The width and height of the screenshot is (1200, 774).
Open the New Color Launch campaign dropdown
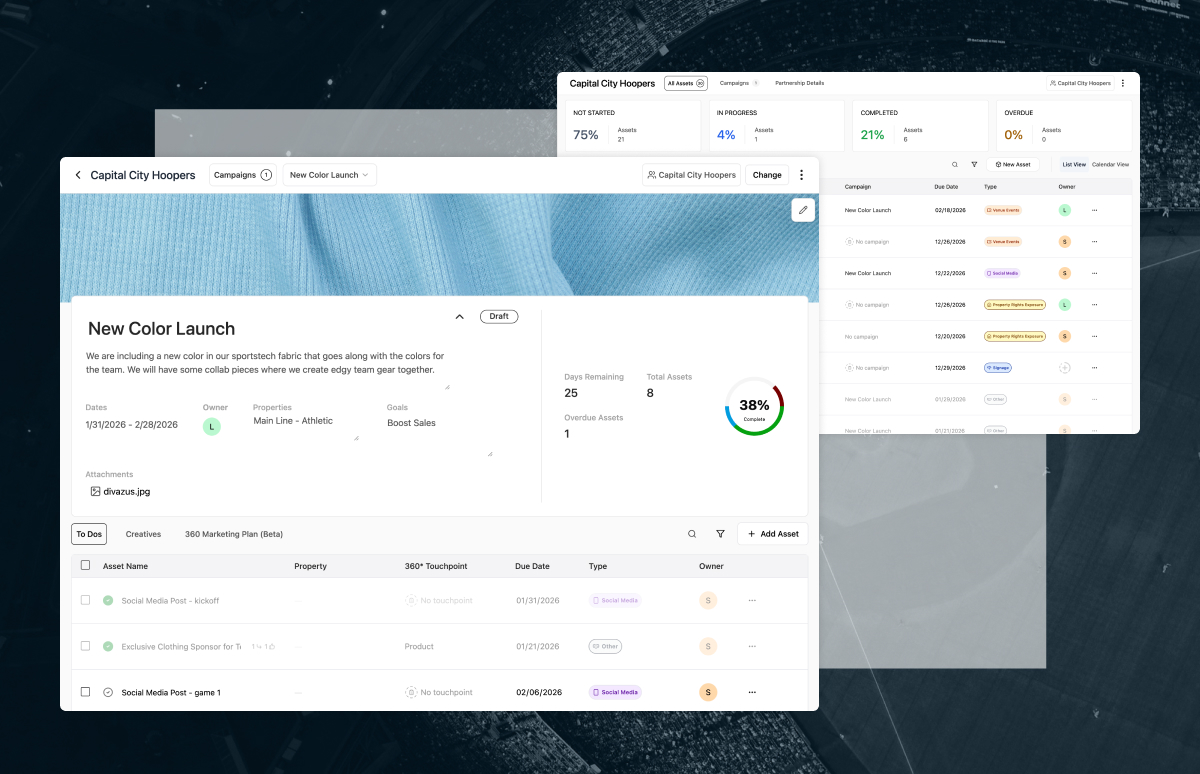click(x=329, y=174)
